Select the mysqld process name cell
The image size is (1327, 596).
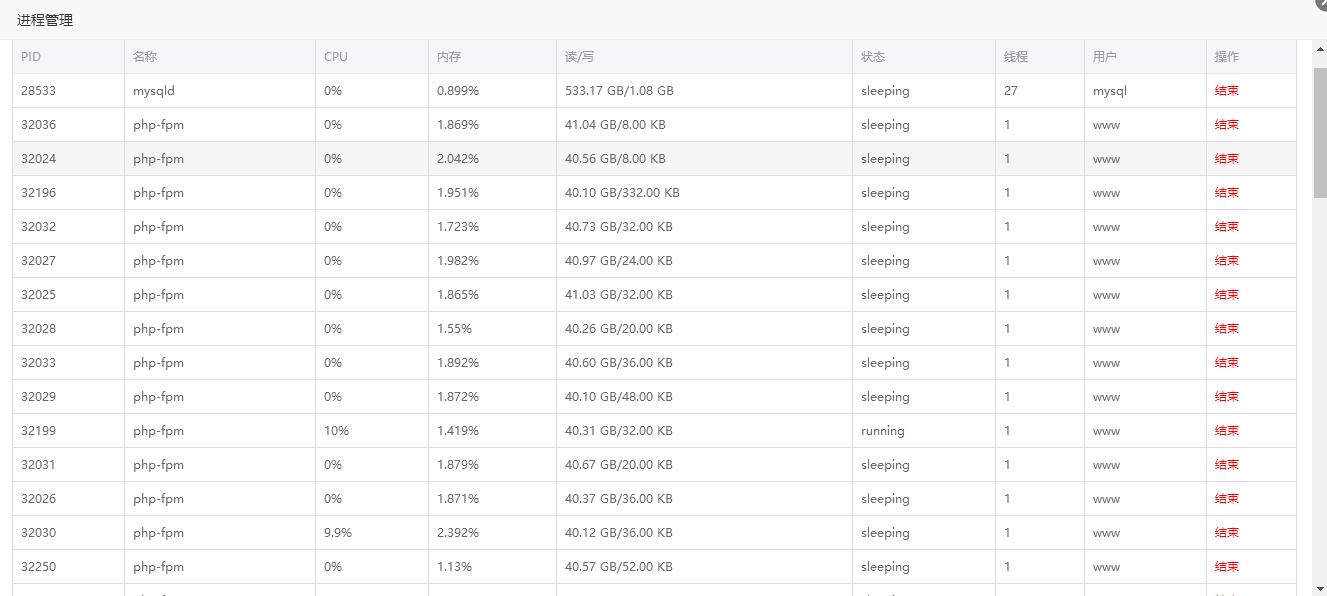tap(154, 91)
